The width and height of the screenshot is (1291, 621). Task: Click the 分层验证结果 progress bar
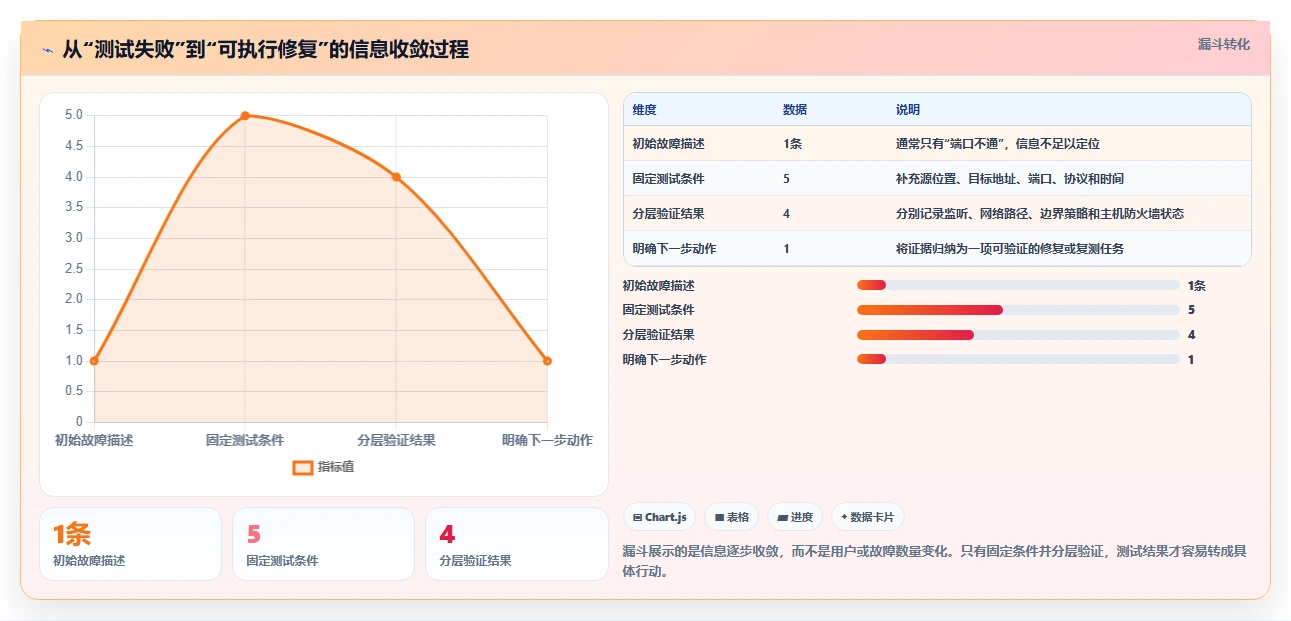[1018, 335]
